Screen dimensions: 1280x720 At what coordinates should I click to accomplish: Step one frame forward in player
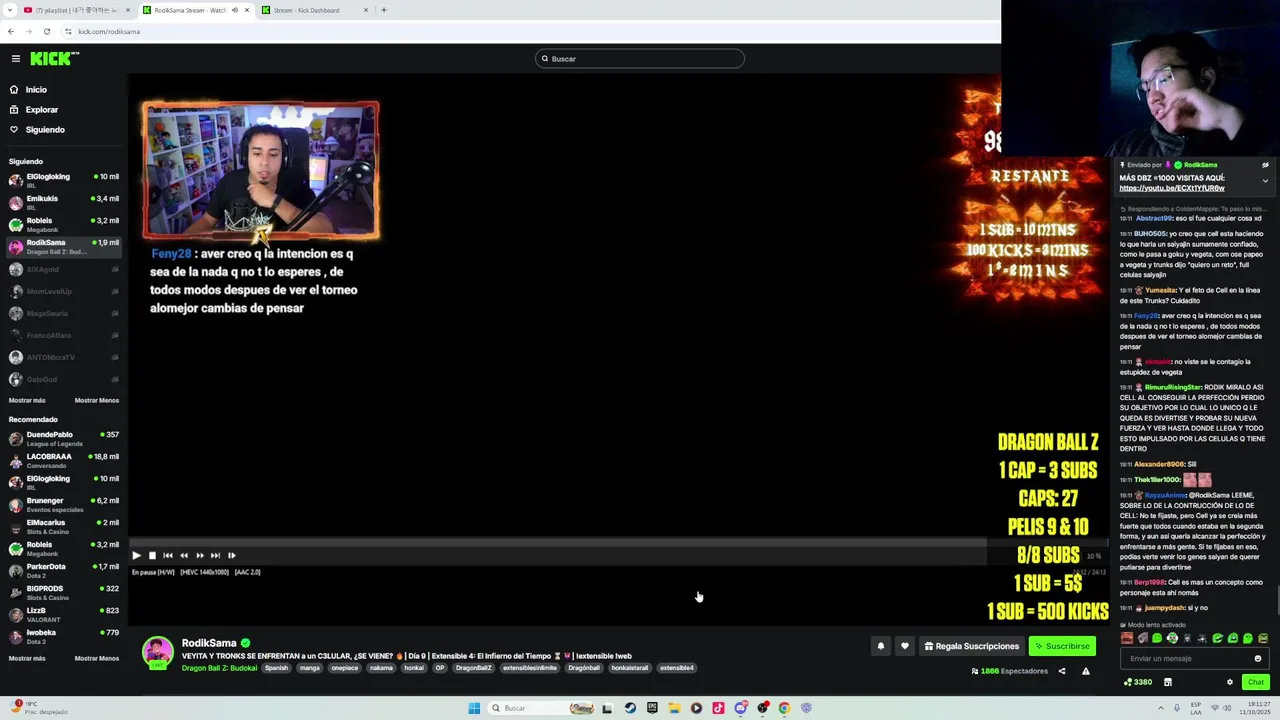coord(231,555)
